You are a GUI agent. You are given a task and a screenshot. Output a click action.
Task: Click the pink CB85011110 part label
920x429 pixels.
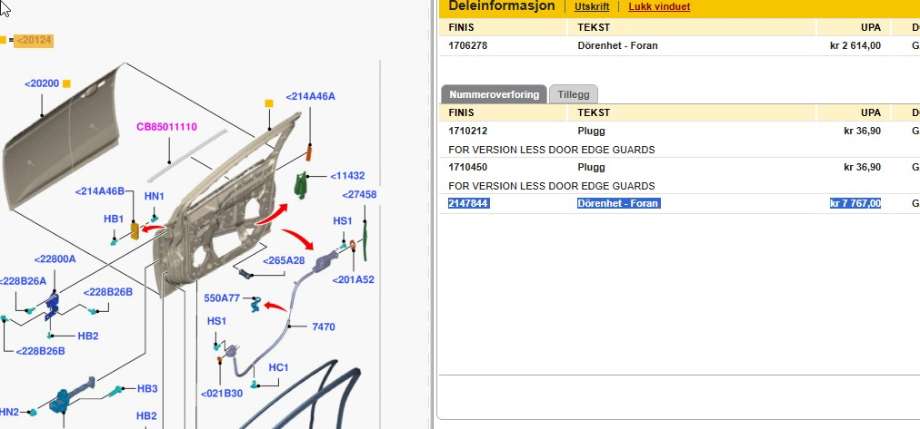167,127
